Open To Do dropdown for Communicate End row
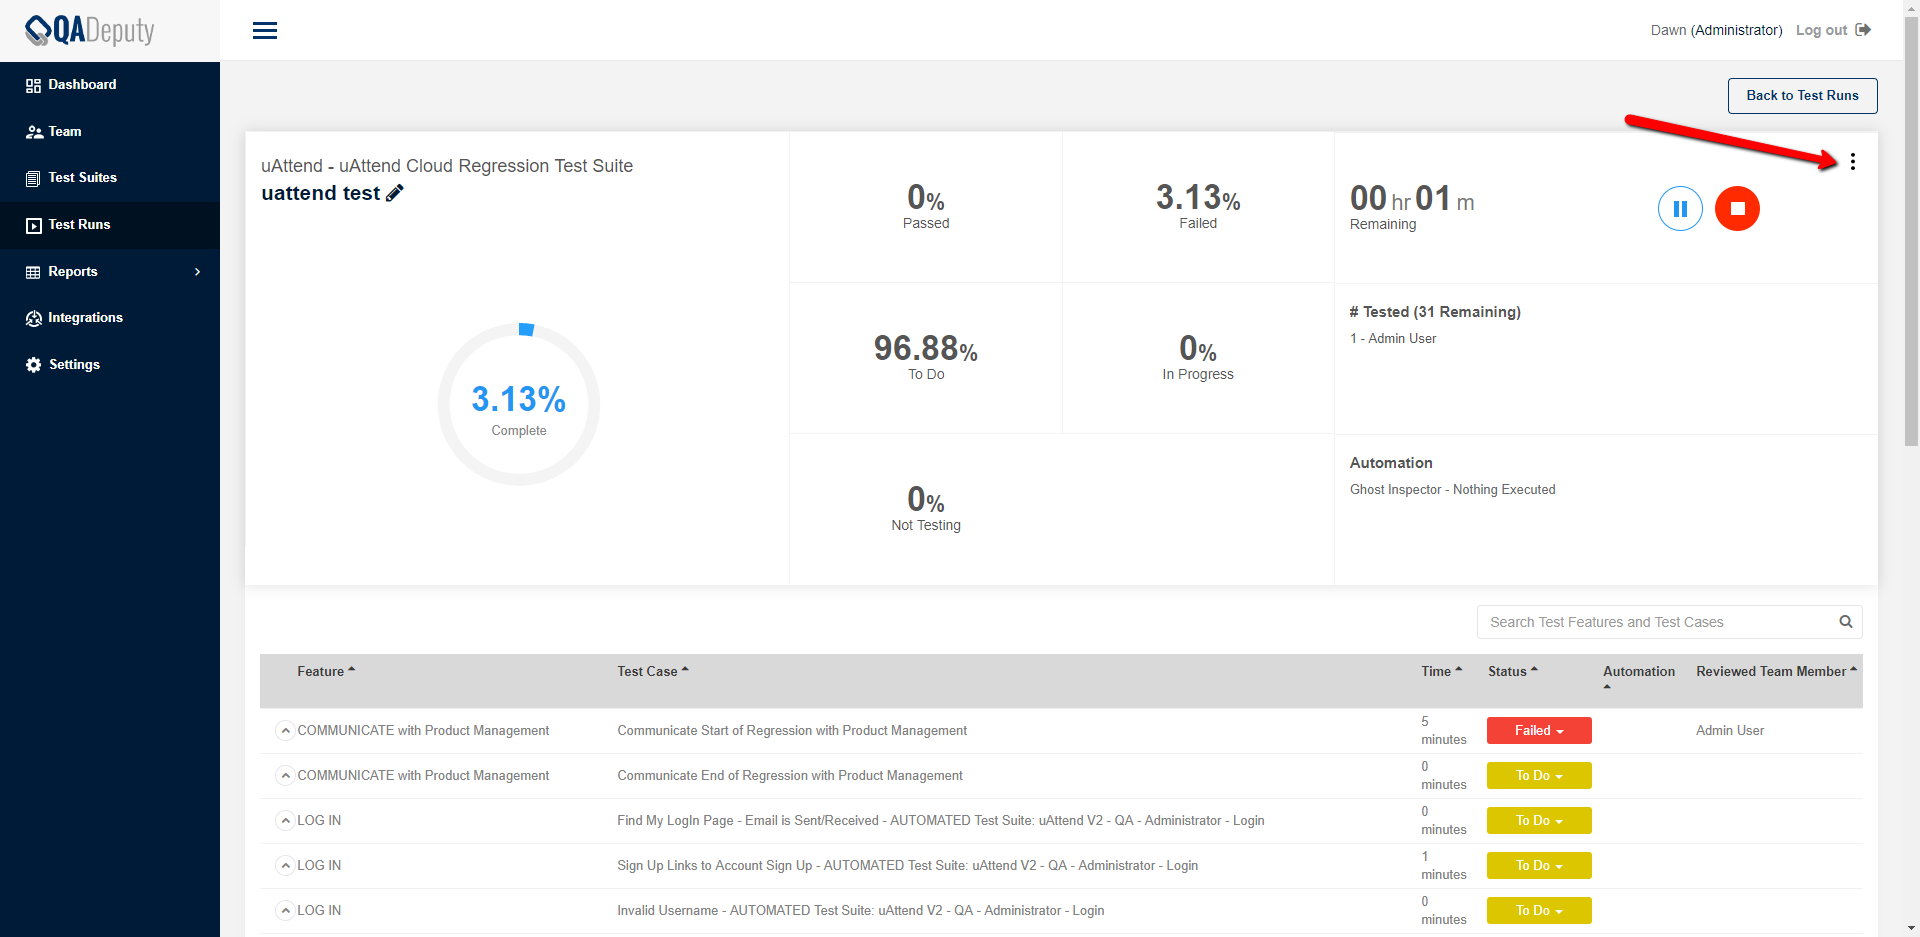The height and width of the screenshot is (937, 1920). (1539, 776)
